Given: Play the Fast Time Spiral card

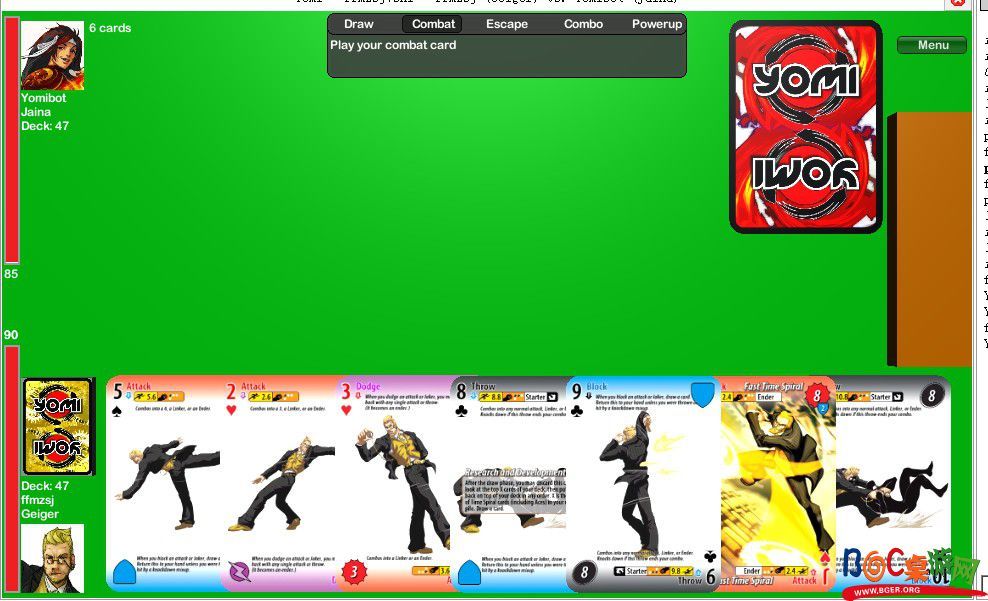Looking at the screenshot, I should [x=778, y=483].
